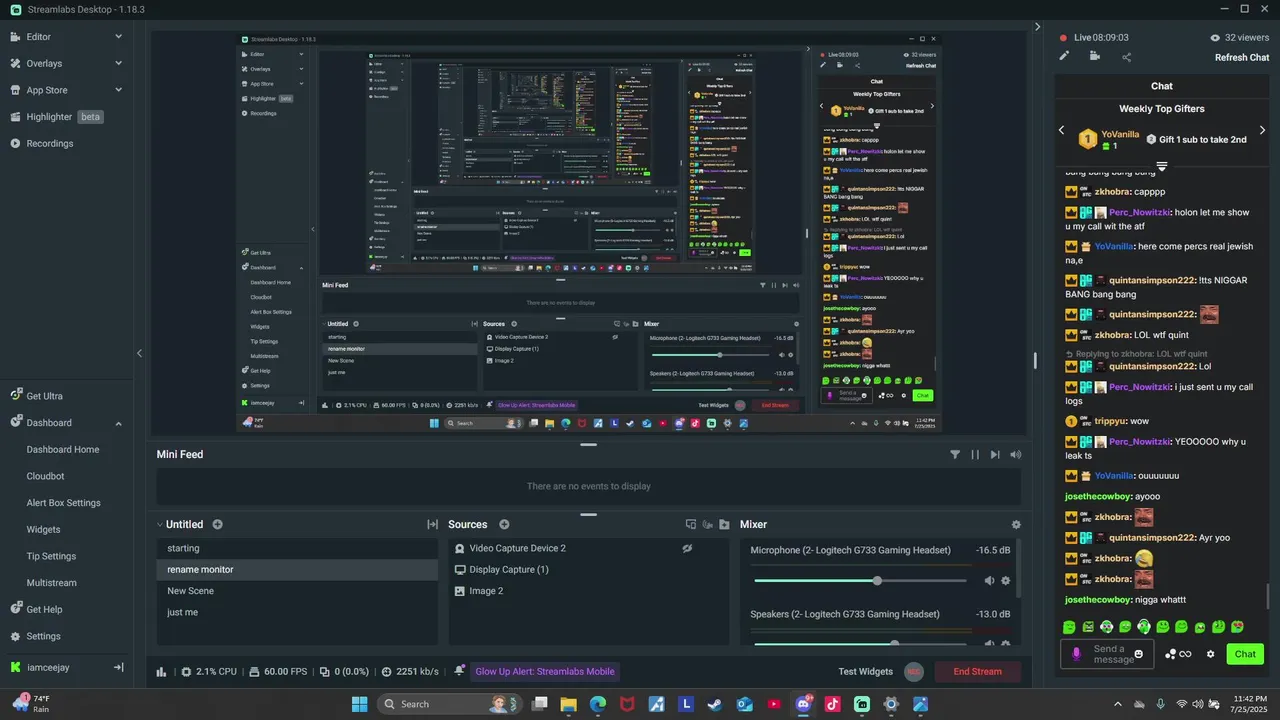Click Refresh Chat
The width and height of the screenshot is (1280, 720).
pos(1242,57)
